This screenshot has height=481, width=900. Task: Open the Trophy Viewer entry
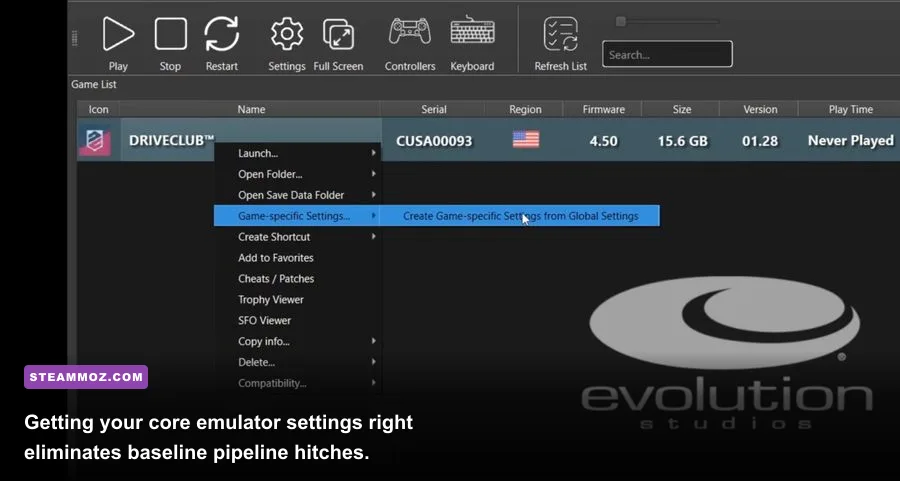[297, 300]
